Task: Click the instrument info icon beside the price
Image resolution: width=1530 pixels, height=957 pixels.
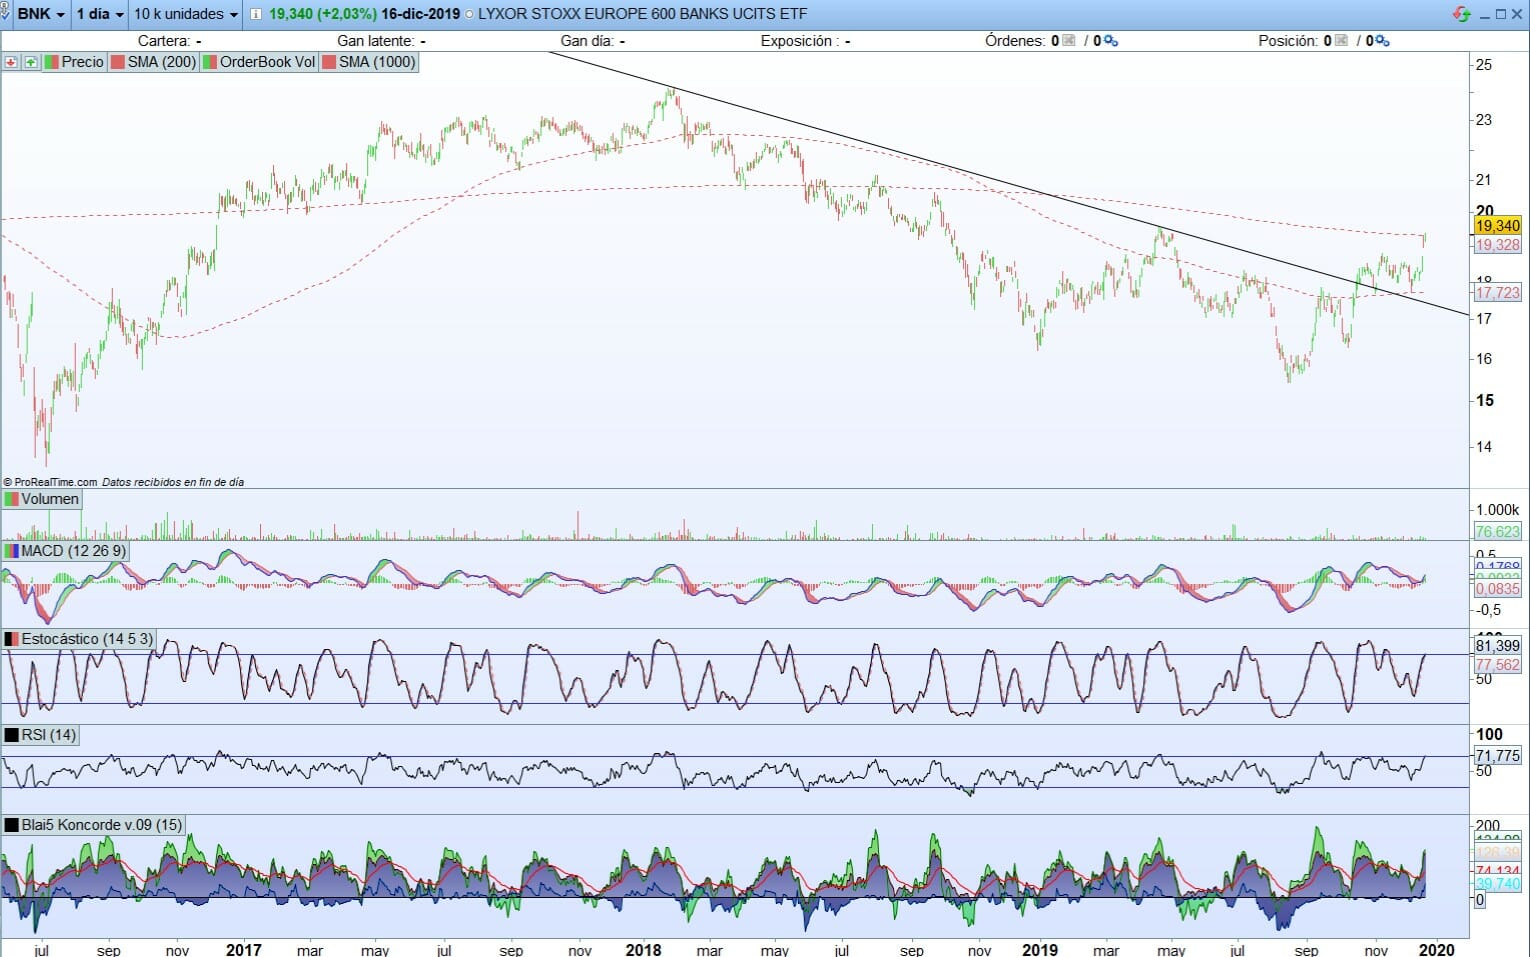Action: (255, 14)
